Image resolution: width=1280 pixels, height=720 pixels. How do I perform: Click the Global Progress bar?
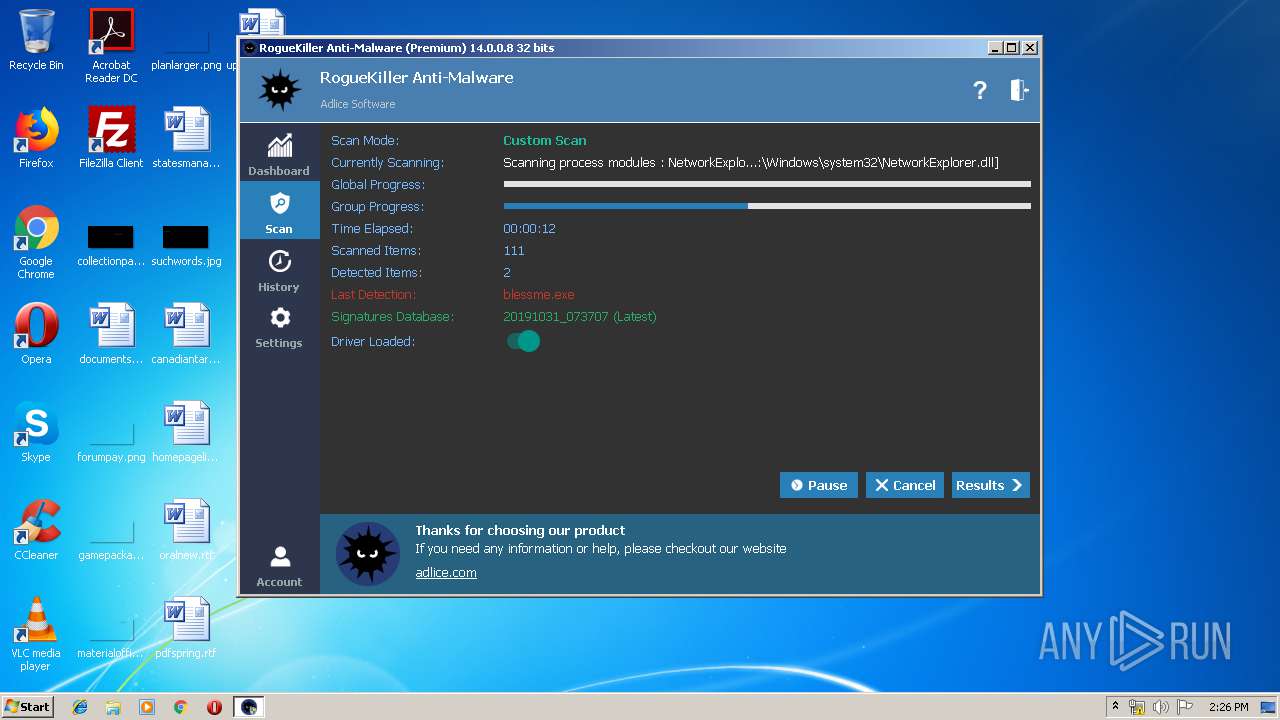(767, 184)
